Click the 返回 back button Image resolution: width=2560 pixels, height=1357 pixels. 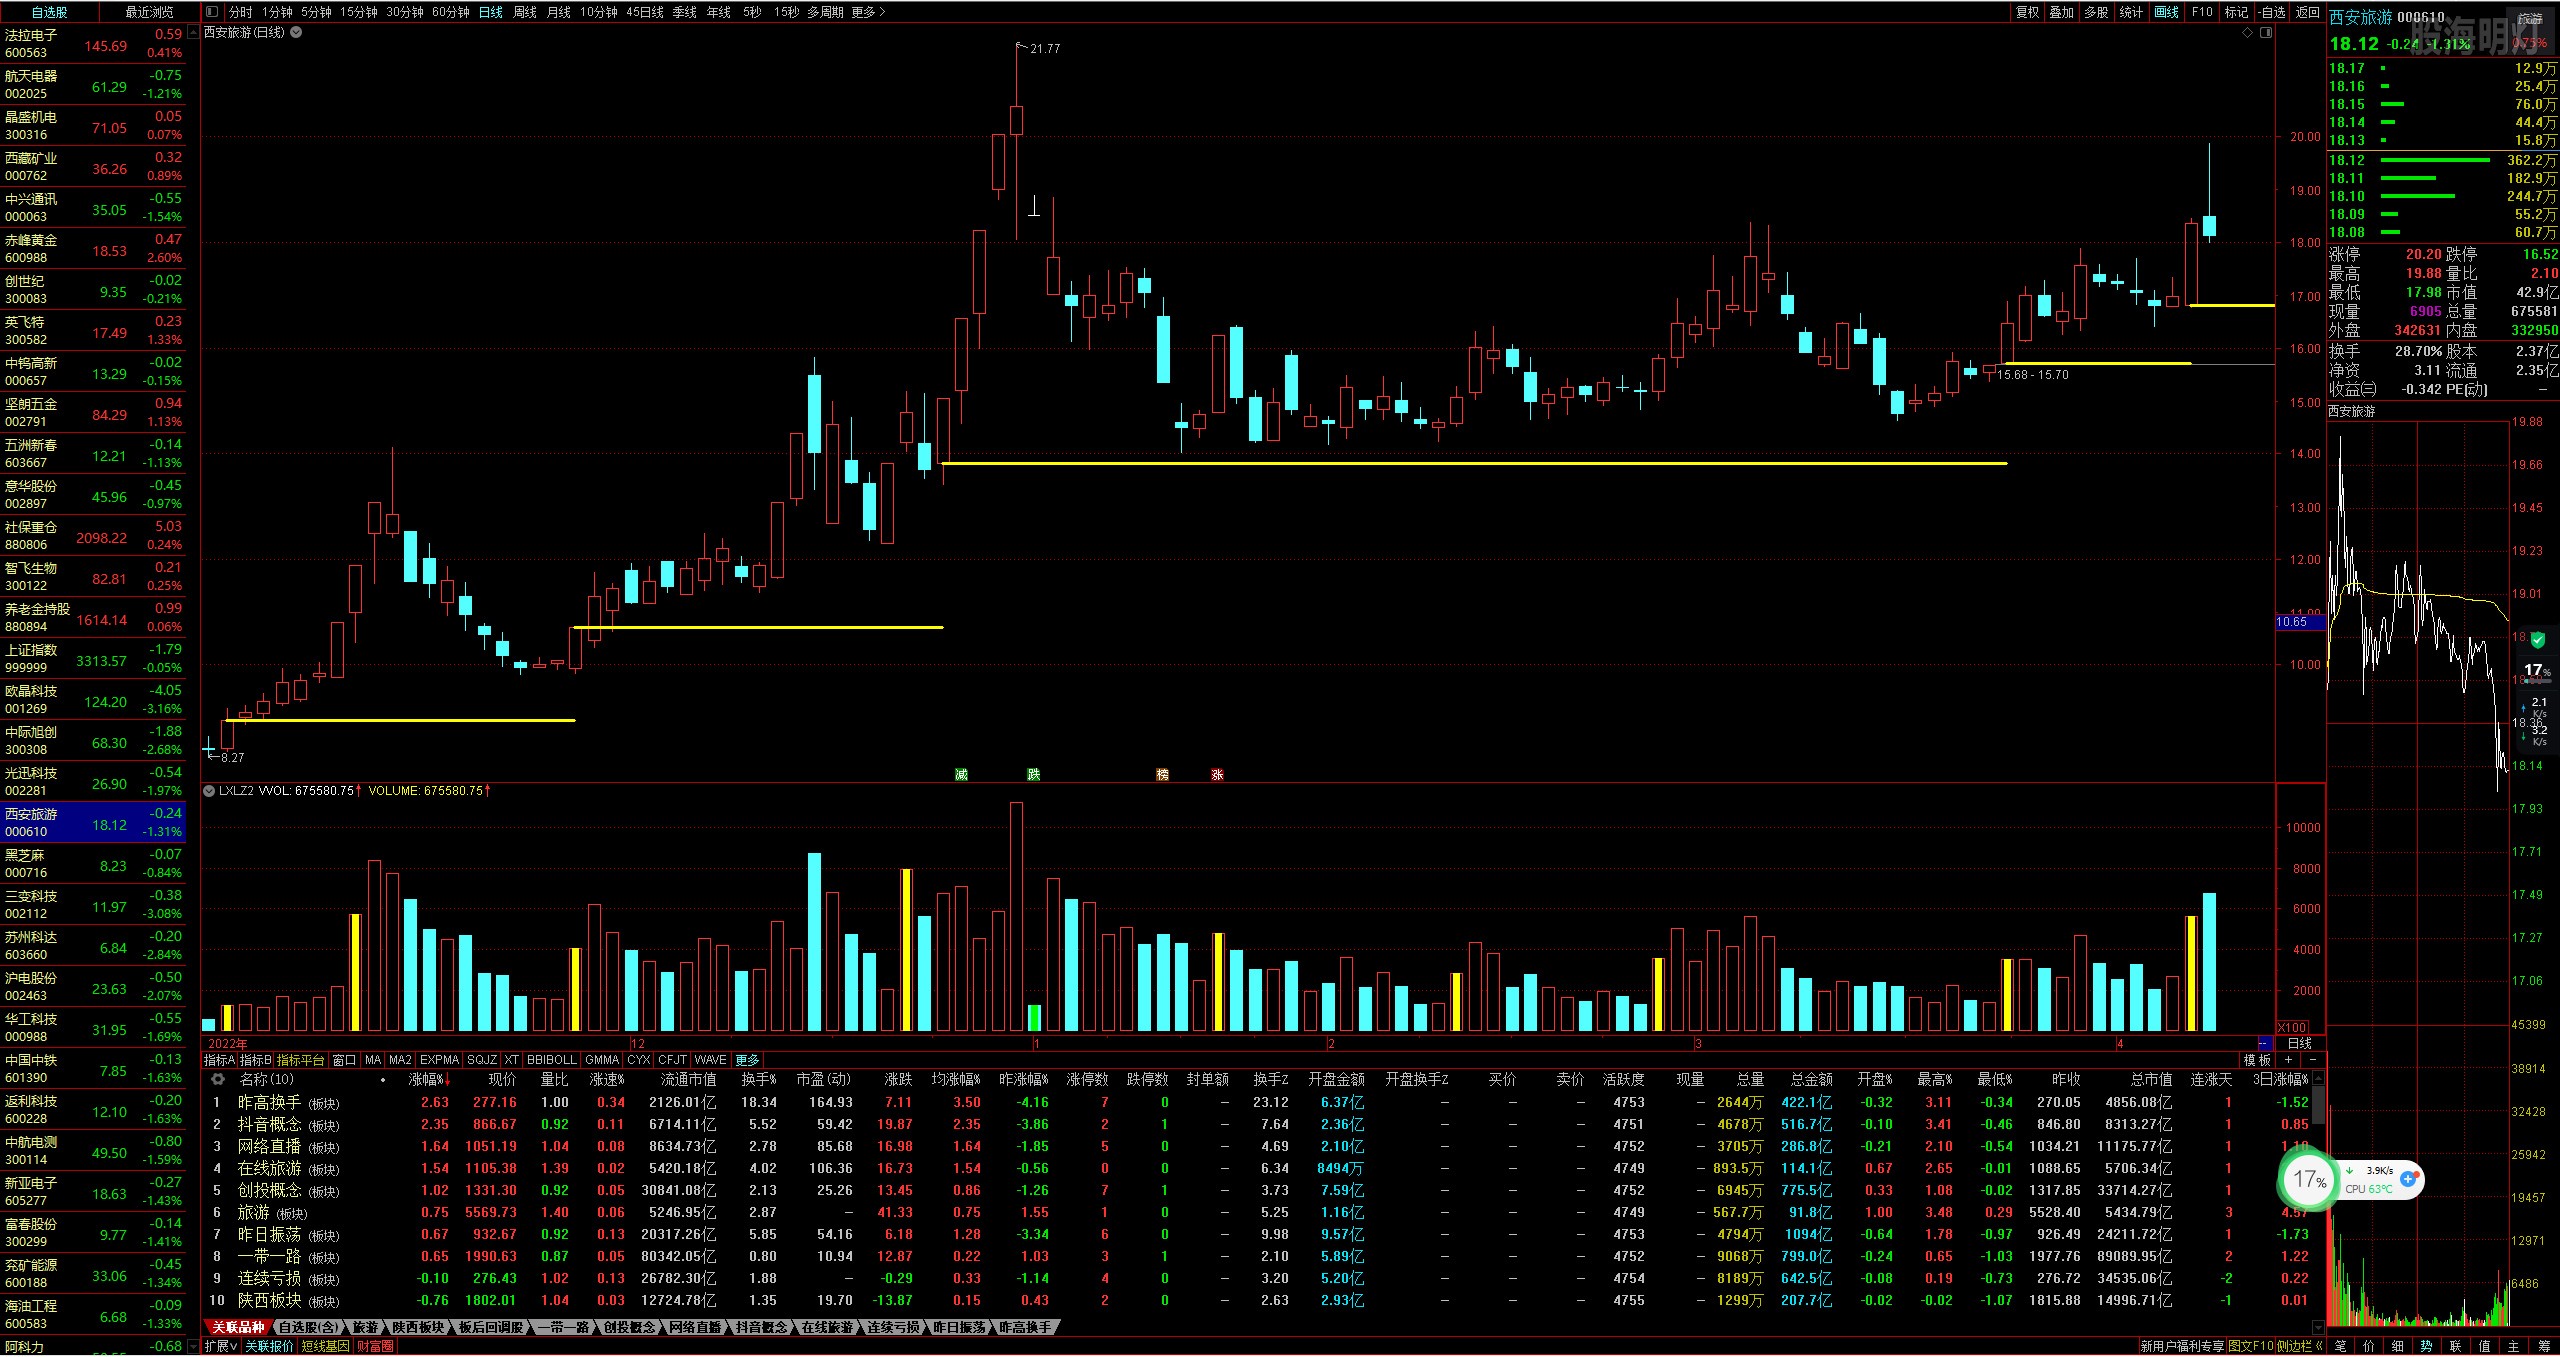[2307, 12]
